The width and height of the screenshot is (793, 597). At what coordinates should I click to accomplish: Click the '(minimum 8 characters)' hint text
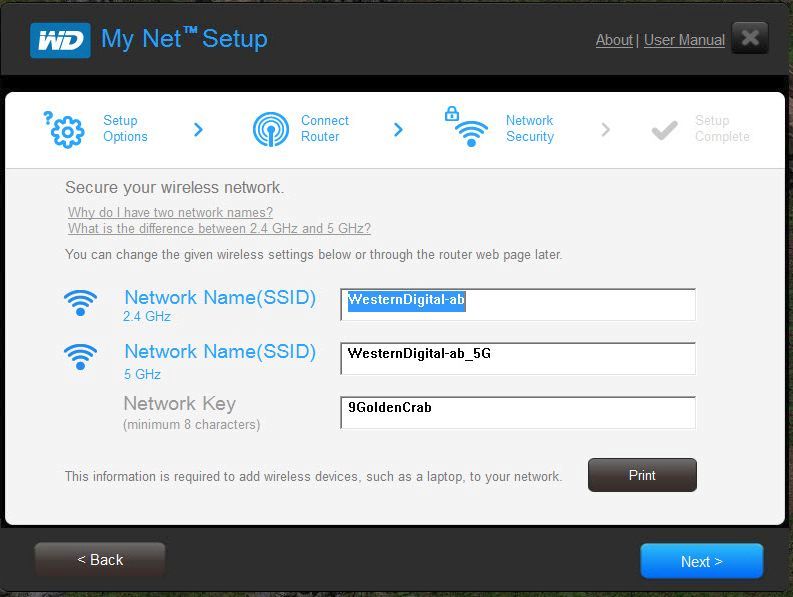pyautogui.click(x=191, y=424)
